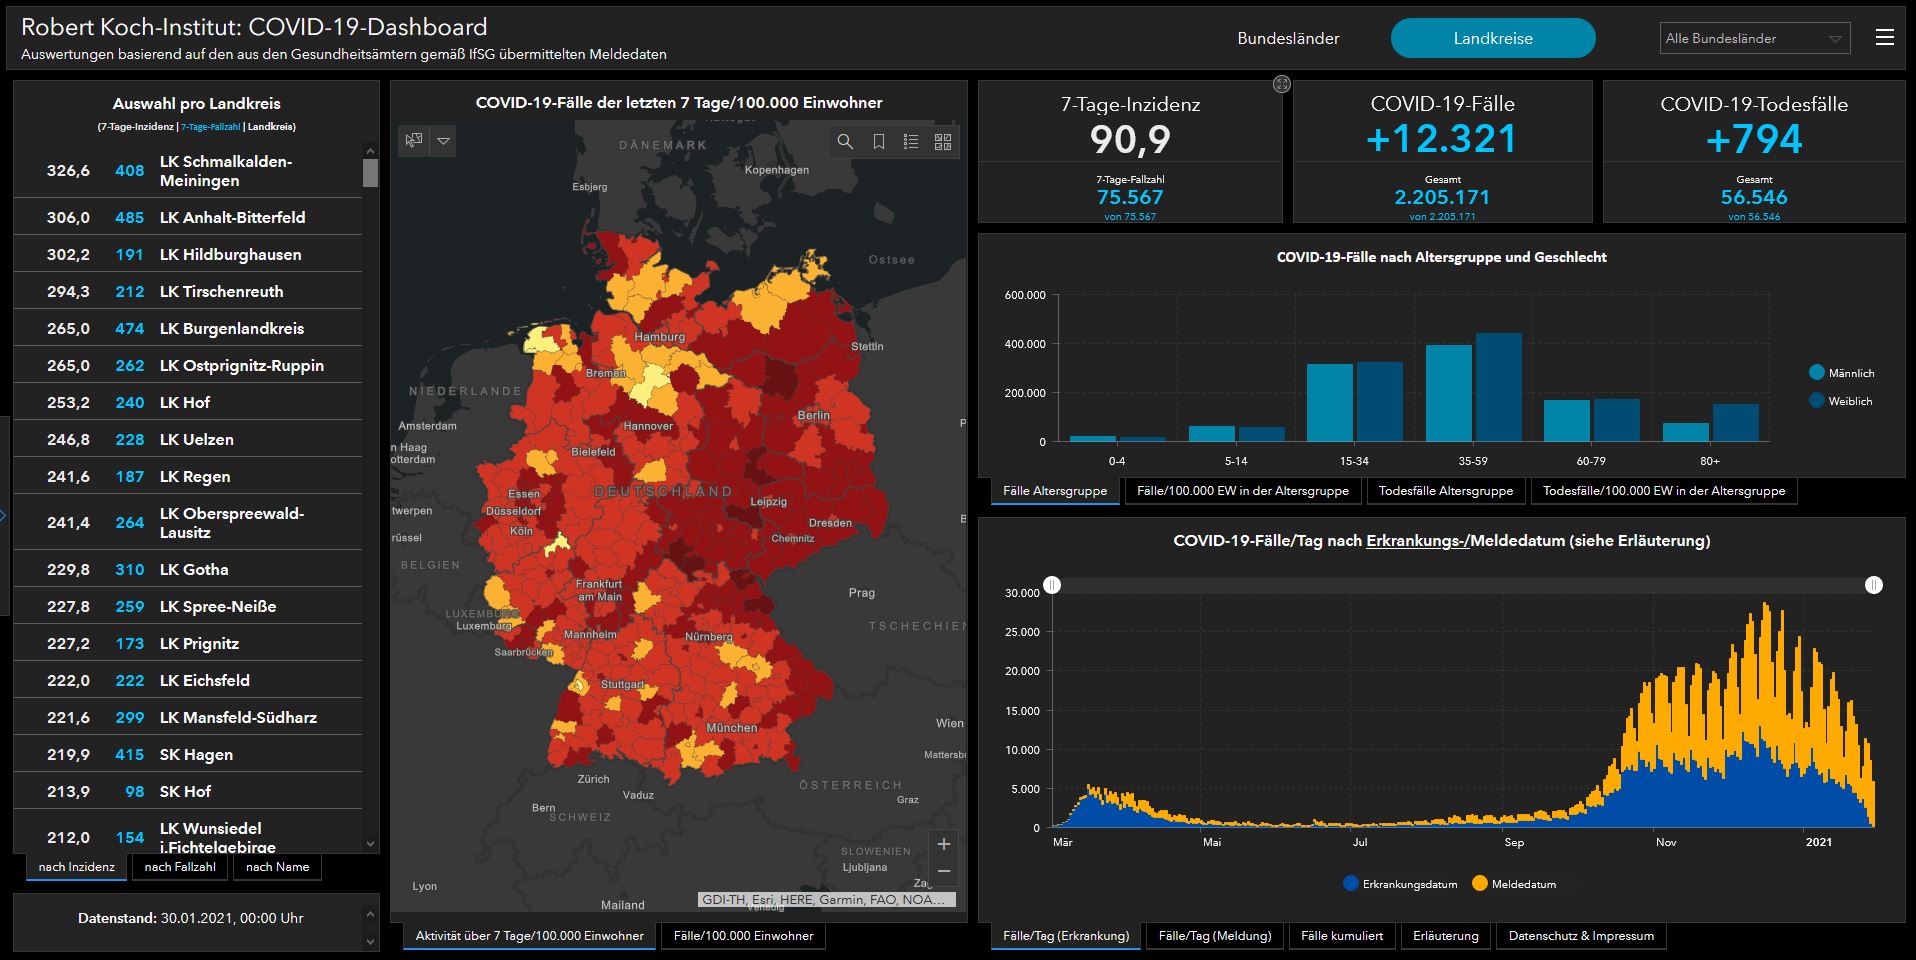
Task: Expand the 7-Tage-Inzidenz panel to fullscreen
Action: tap(1281, 85)
